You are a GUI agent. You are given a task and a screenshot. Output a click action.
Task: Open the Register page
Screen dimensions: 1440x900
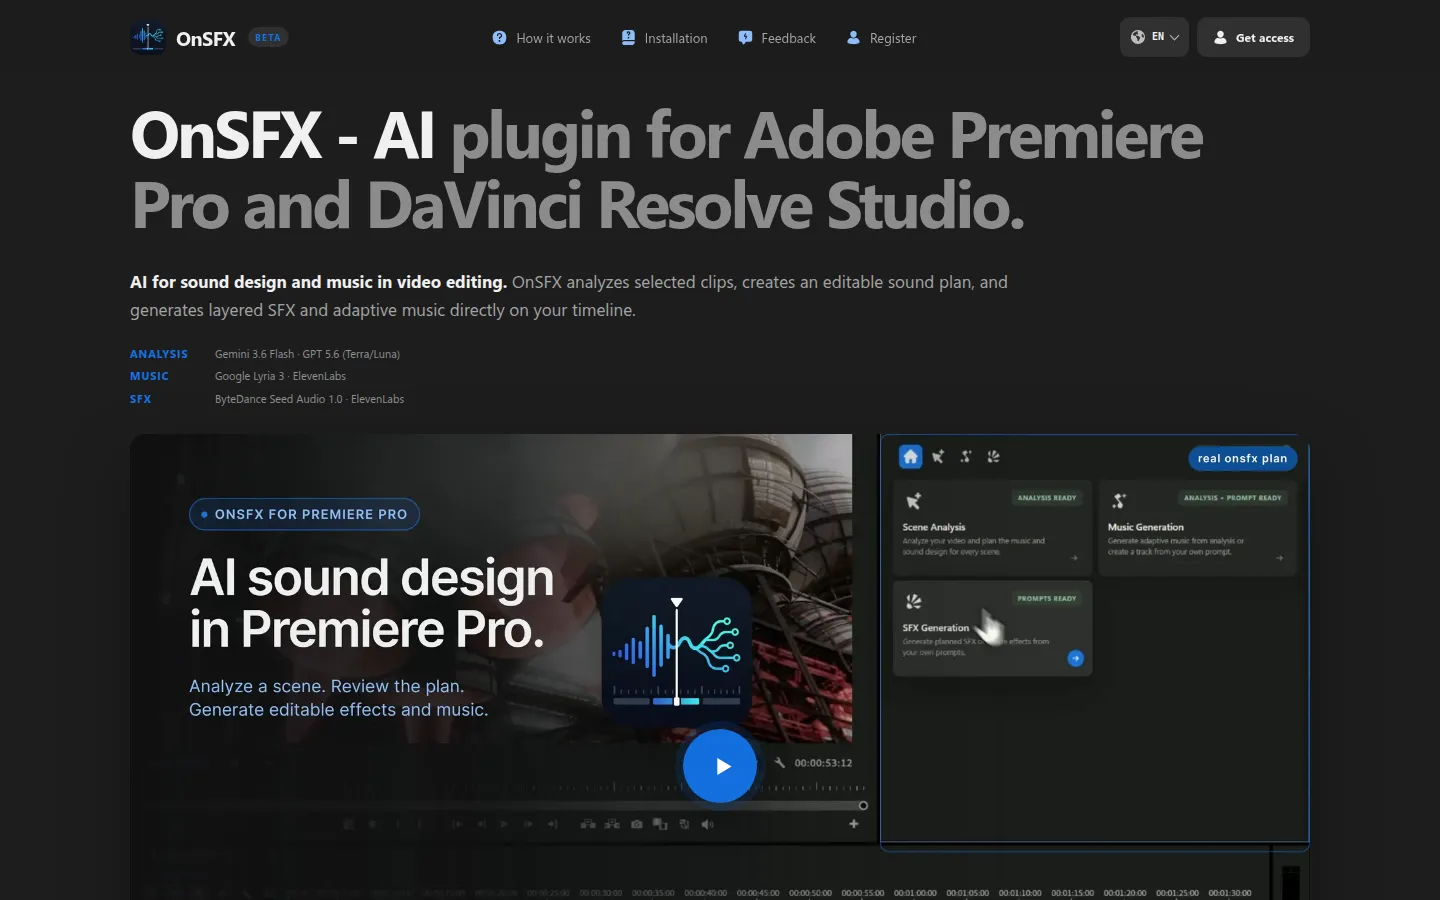(881, 38)
